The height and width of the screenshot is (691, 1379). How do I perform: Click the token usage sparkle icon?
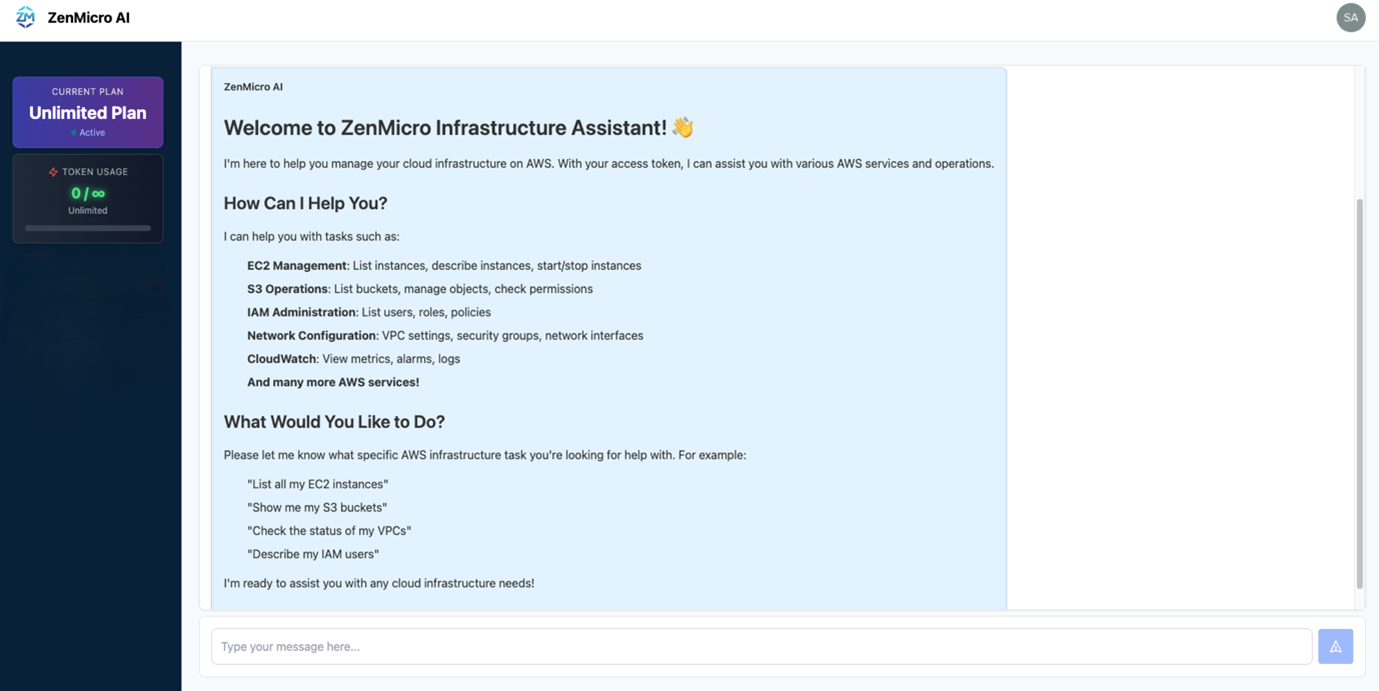tap(53, 172)
